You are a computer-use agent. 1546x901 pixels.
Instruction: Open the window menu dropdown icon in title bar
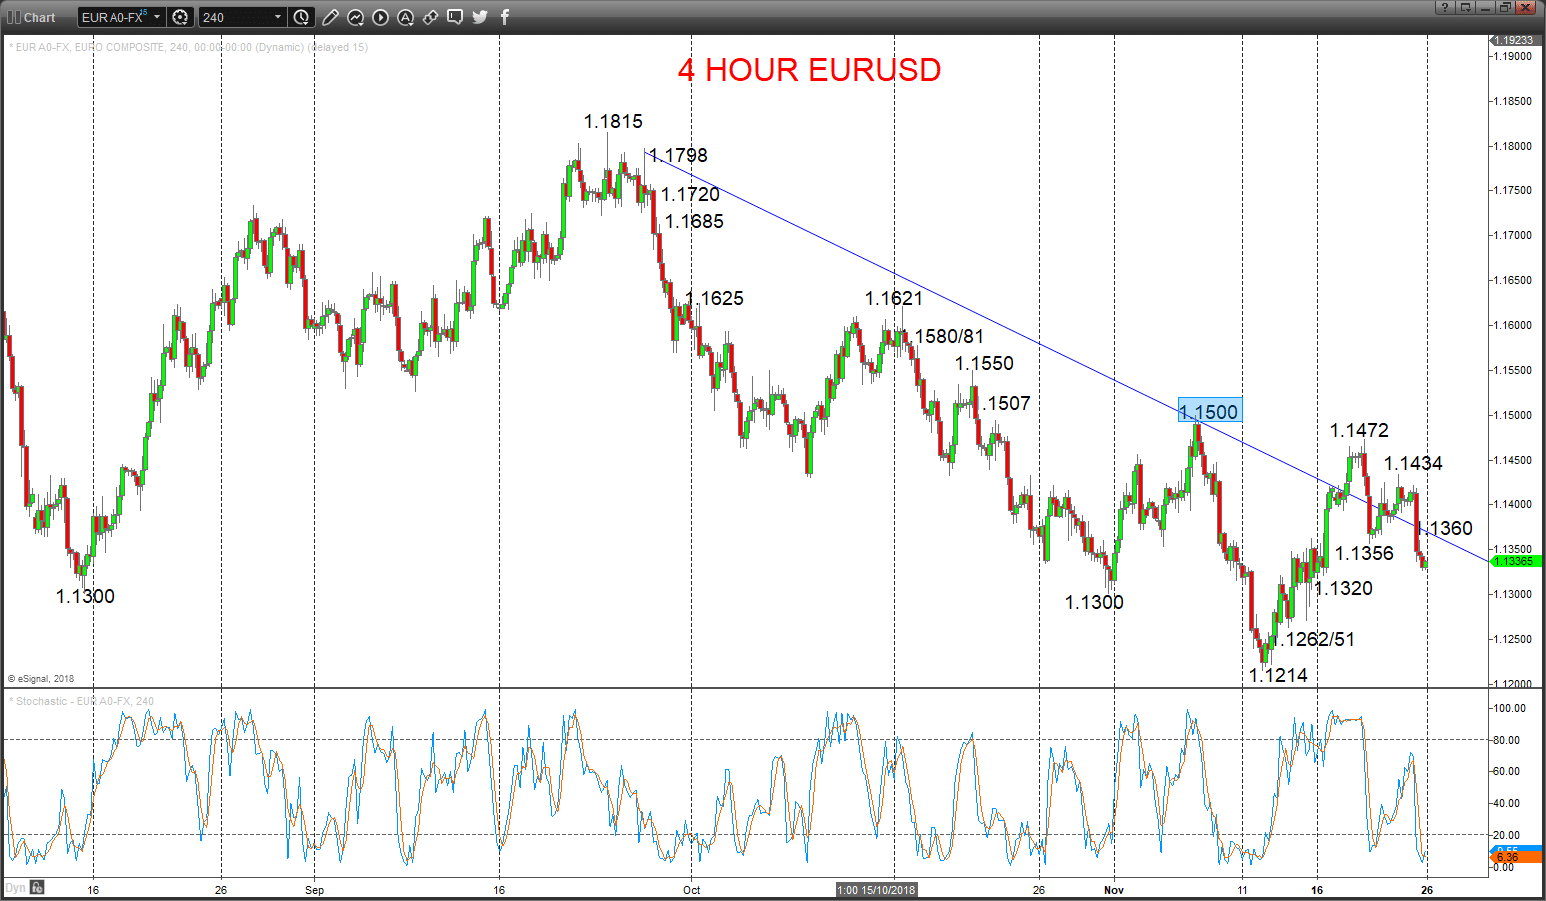tap(1465, 7)
